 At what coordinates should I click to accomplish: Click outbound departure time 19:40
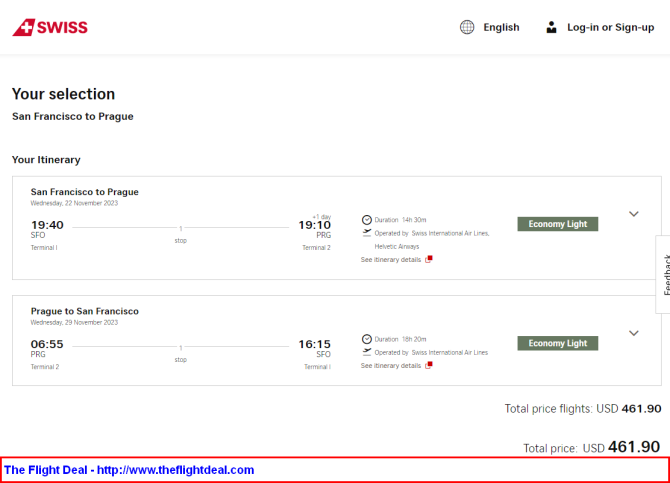click(x=47, y=225)
